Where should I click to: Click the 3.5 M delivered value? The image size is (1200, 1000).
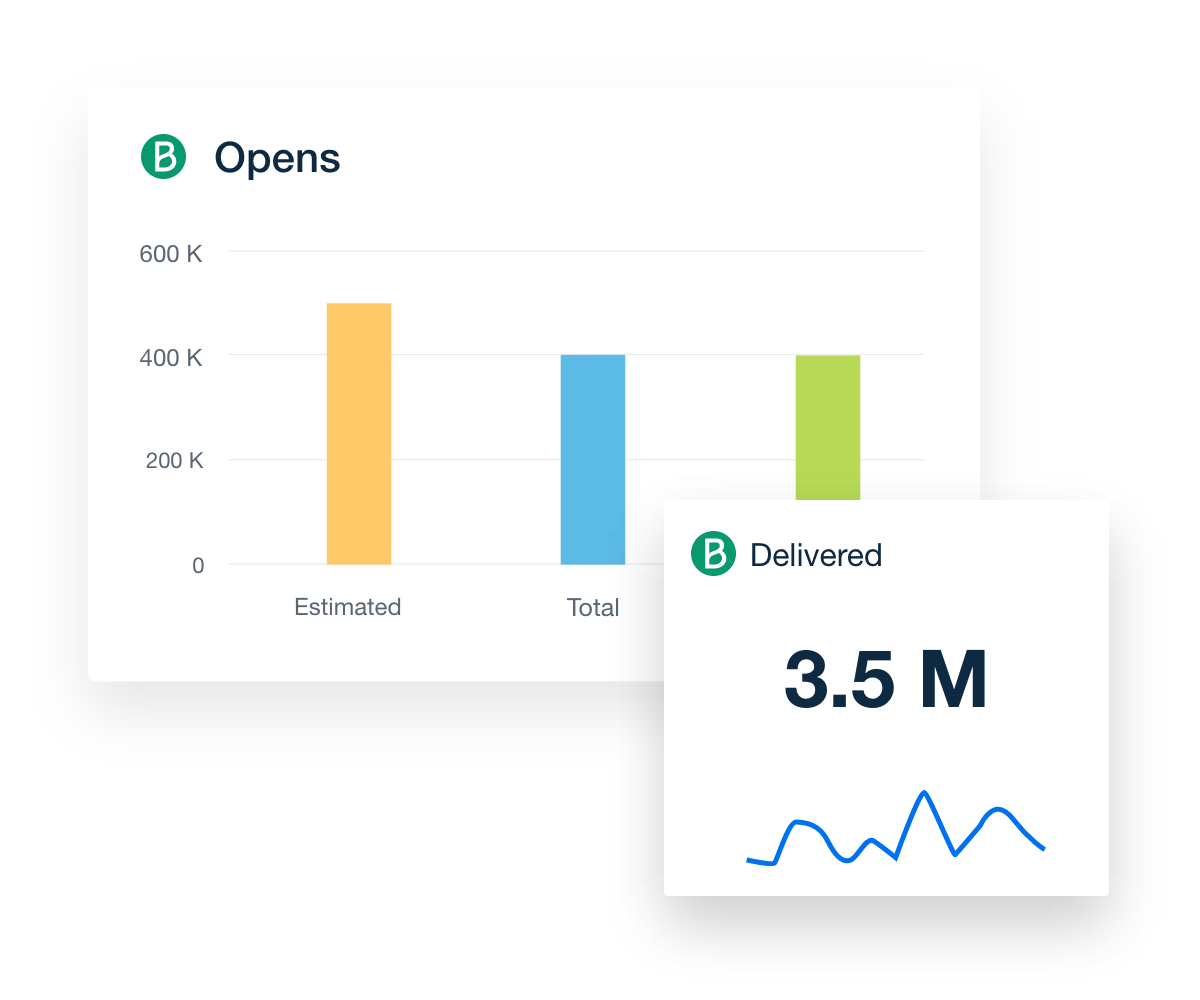[885, 680]
